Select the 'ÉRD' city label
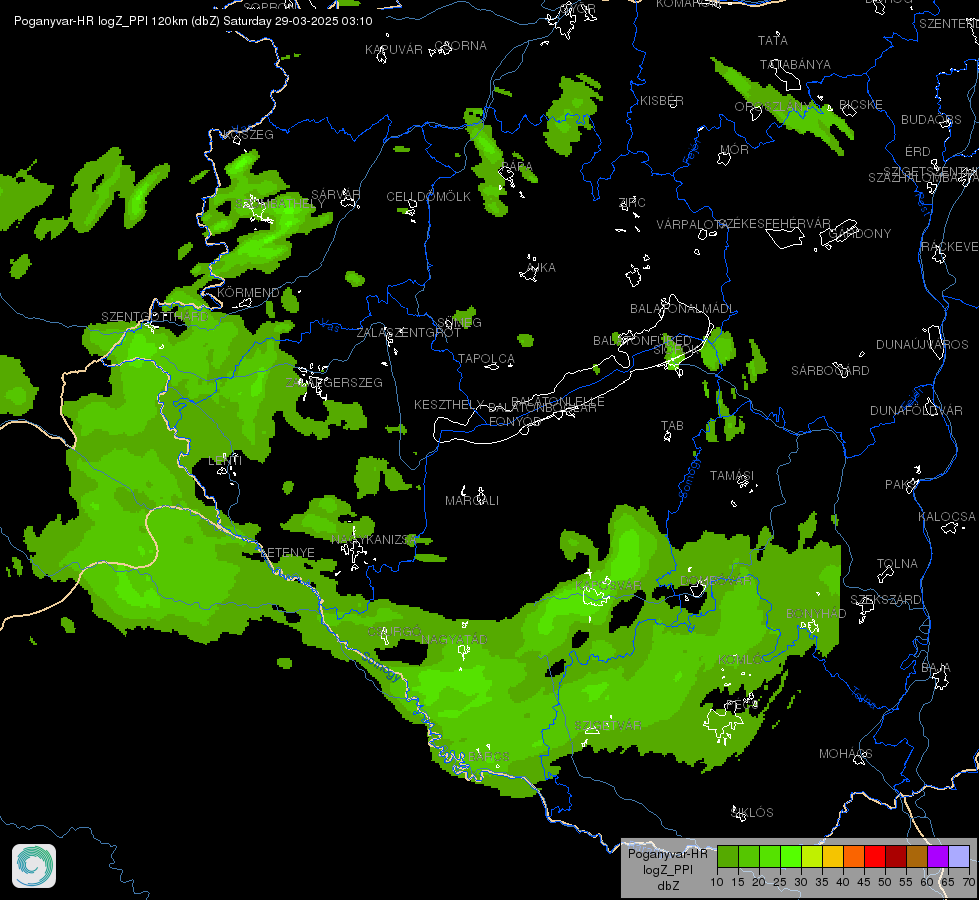 [x=918, y=152]
